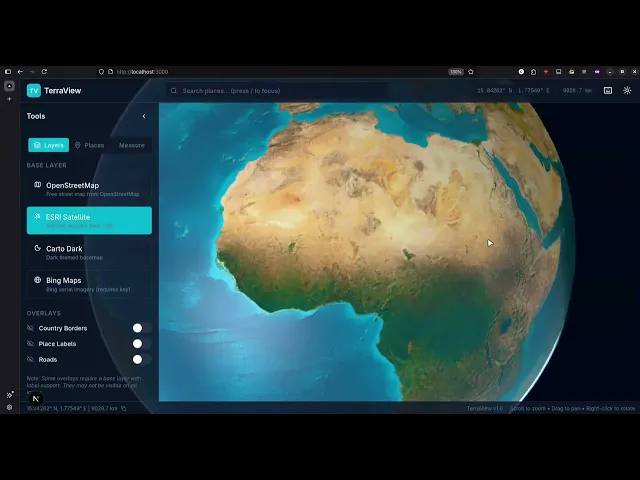Toggle the browser sidebar icon in the toolbar
The width and height of the screenshot is (640, 480).
click(8, 72)
